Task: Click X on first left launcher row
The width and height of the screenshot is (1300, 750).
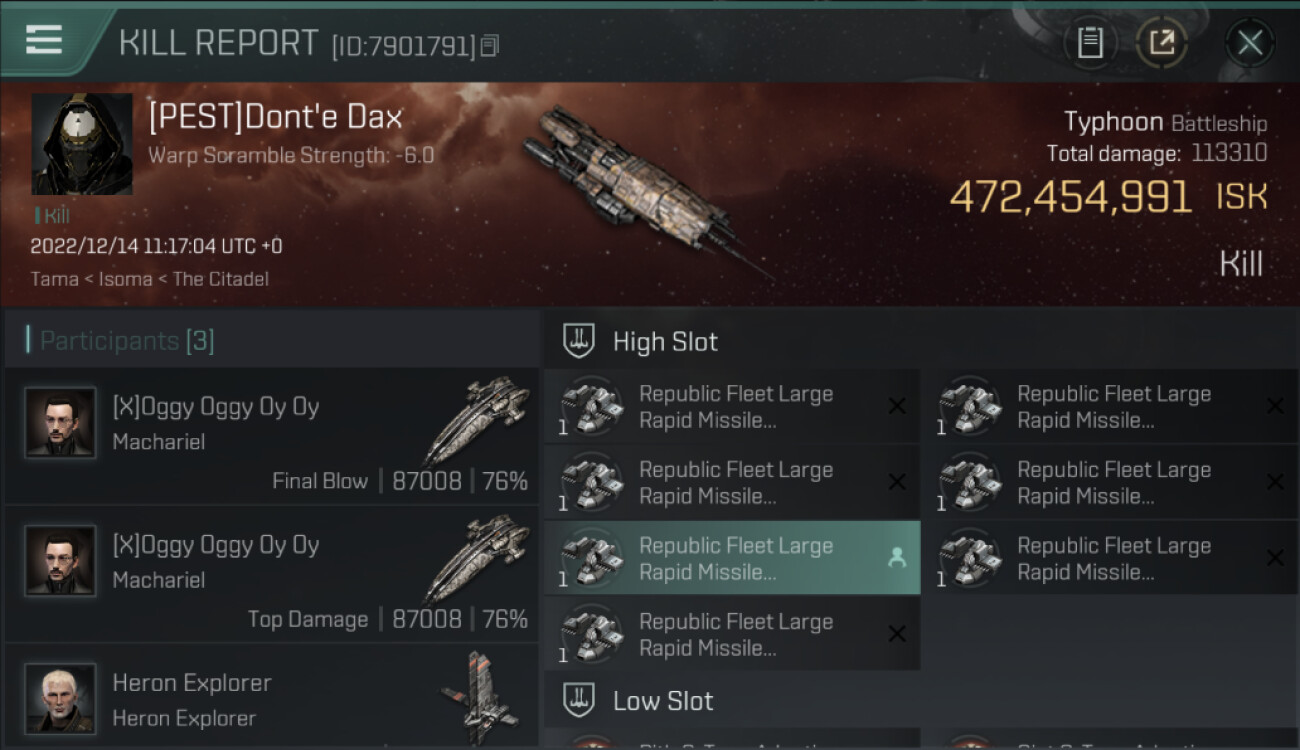Action: pyautogui.click(x=897, y=406)
